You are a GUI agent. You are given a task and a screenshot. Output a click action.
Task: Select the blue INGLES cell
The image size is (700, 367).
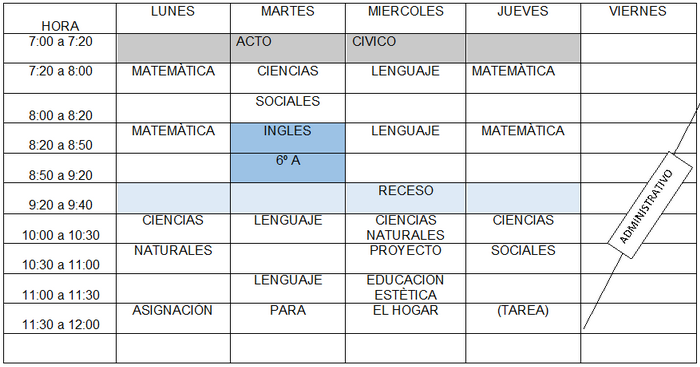[288, 138]
